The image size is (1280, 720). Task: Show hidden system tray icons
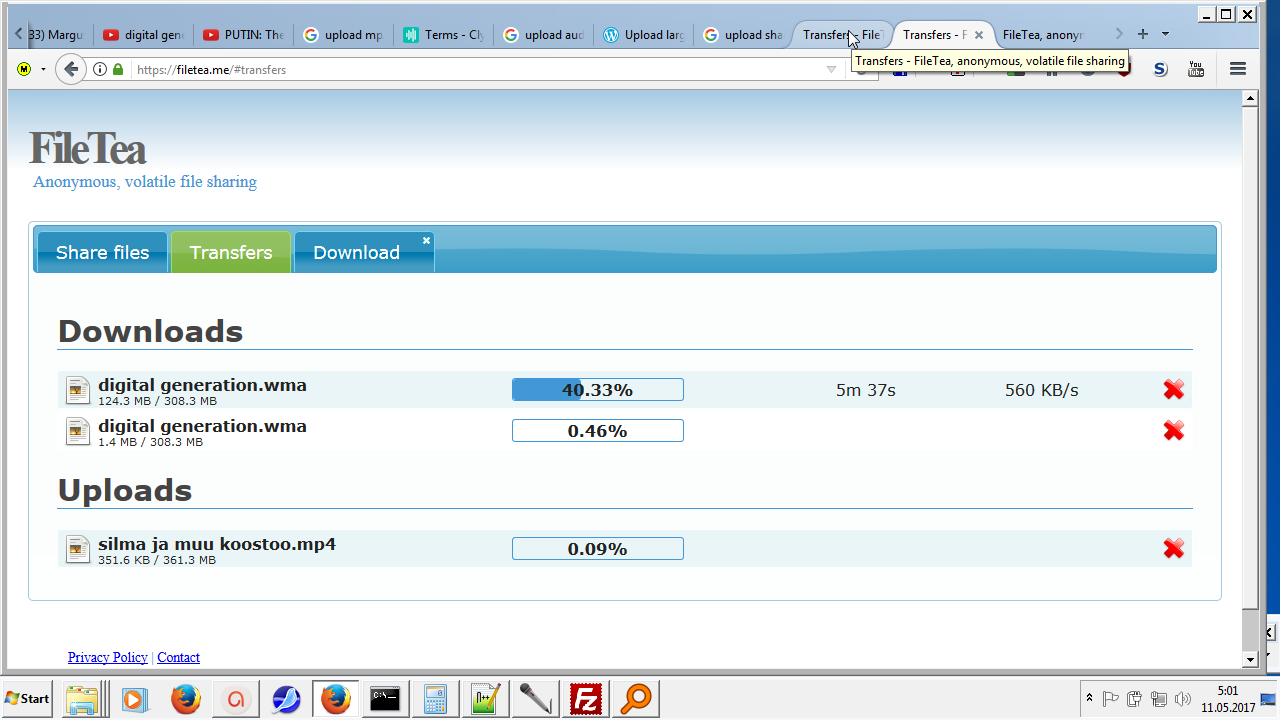(x=1088, y=698)
